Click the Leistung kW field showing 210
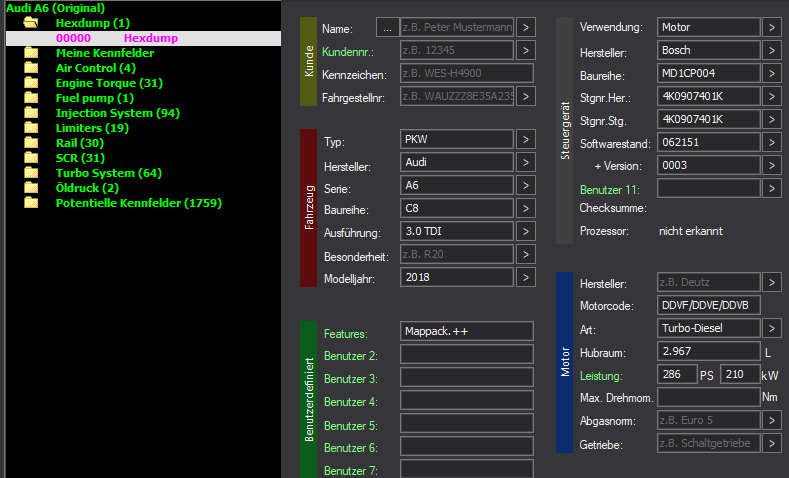The image size is (789, 478). click(x=740, y=374)
